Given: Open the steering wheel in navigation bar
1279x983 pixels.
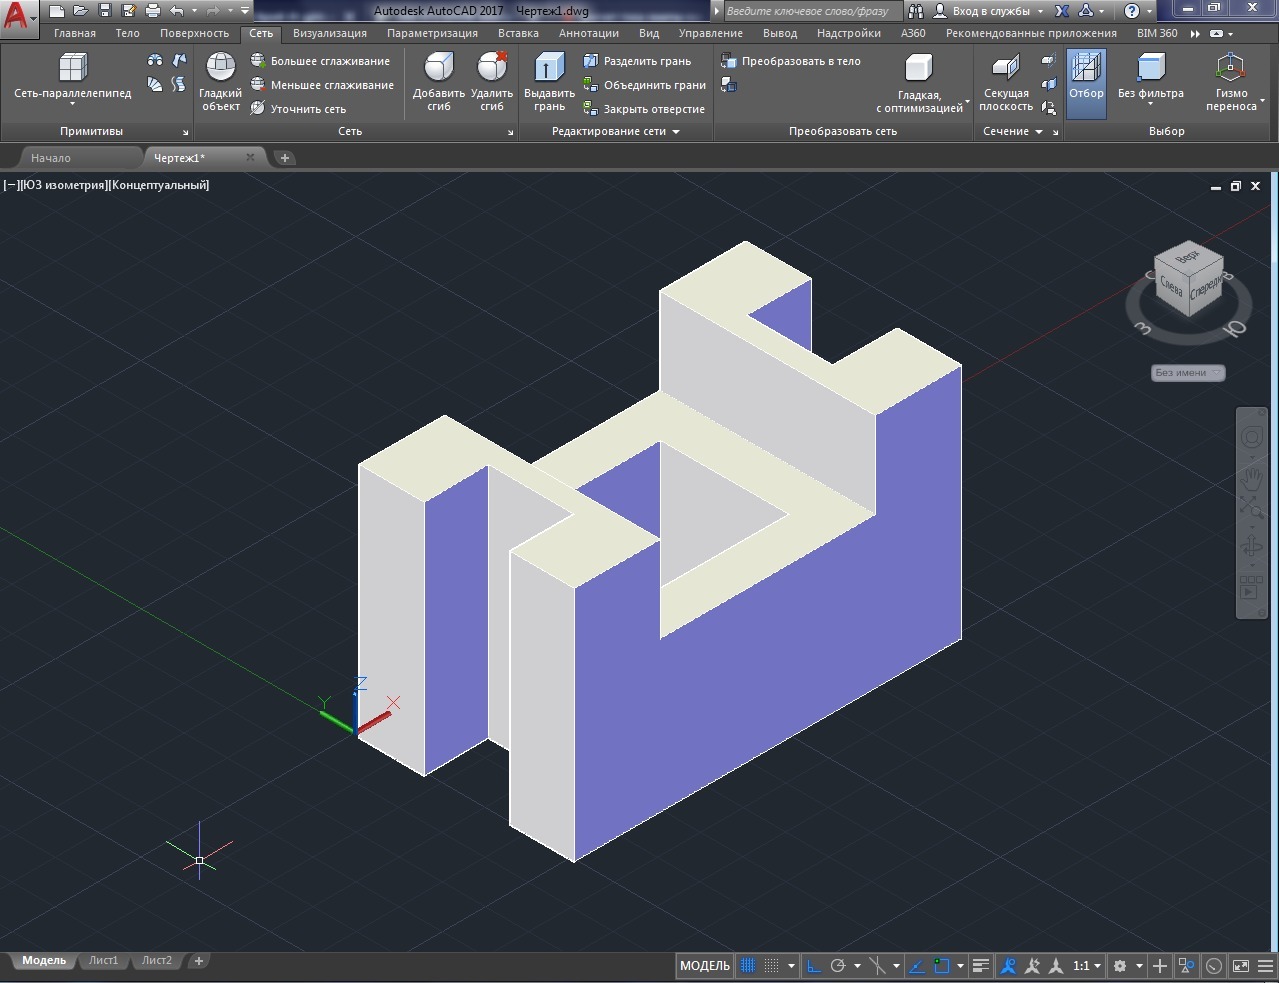Looking at the screenshot, I should click(x=1252, y=437).
